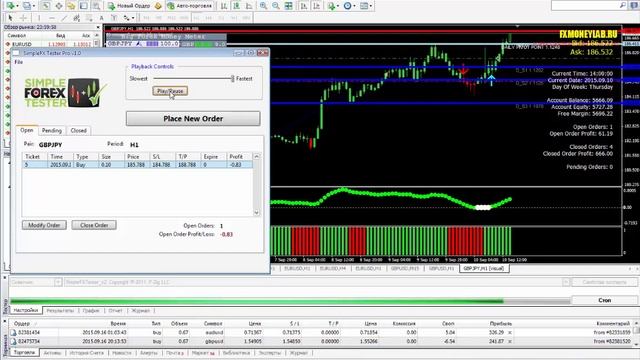This screenshot has width=640, height=360.
Task: Click the Tile Windows icon
Action: tap(289, 6)
